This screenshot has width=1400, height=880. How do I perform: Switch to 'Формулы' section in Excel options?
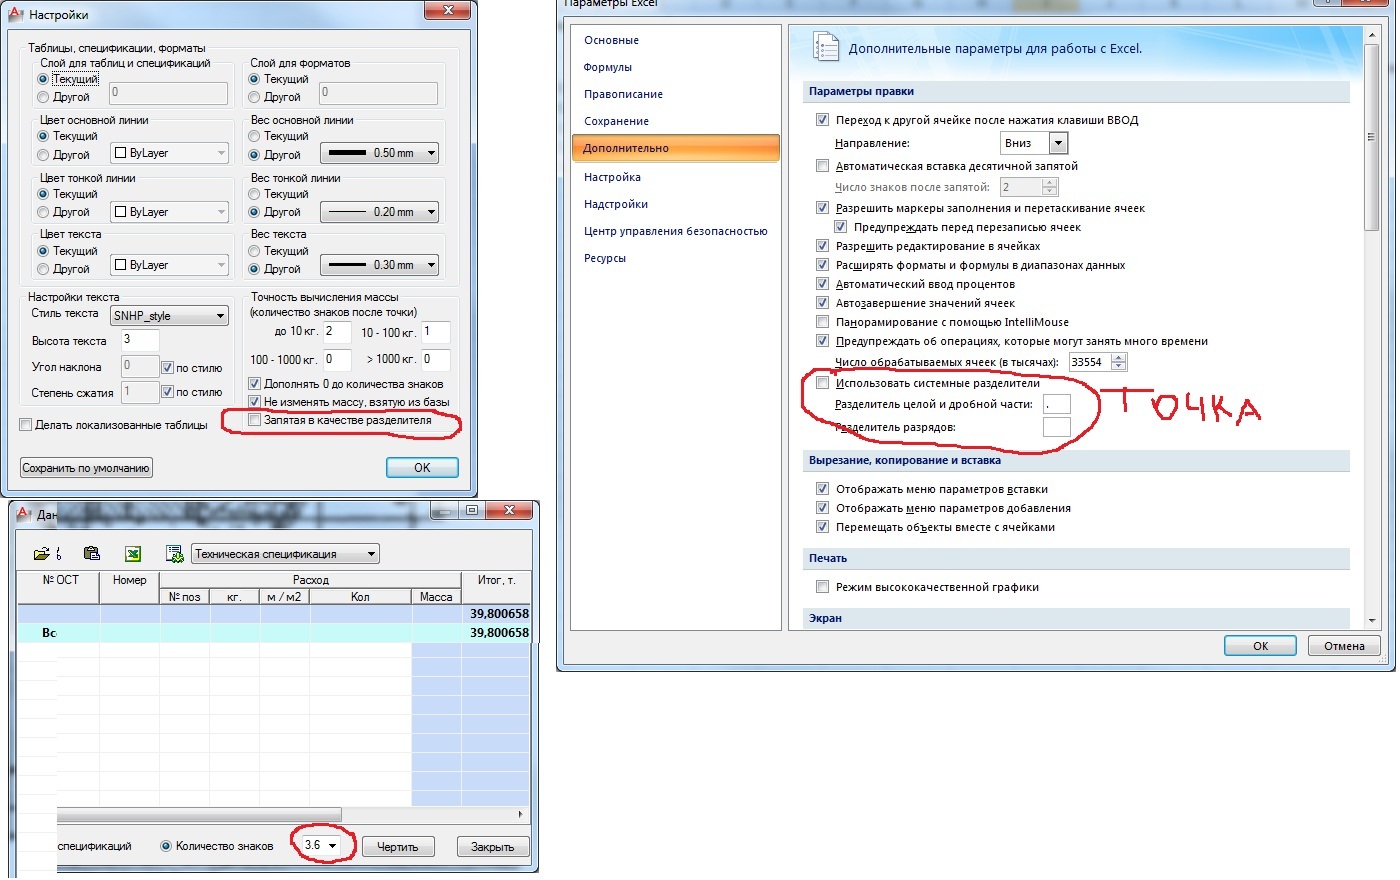[x=608, y=68]
